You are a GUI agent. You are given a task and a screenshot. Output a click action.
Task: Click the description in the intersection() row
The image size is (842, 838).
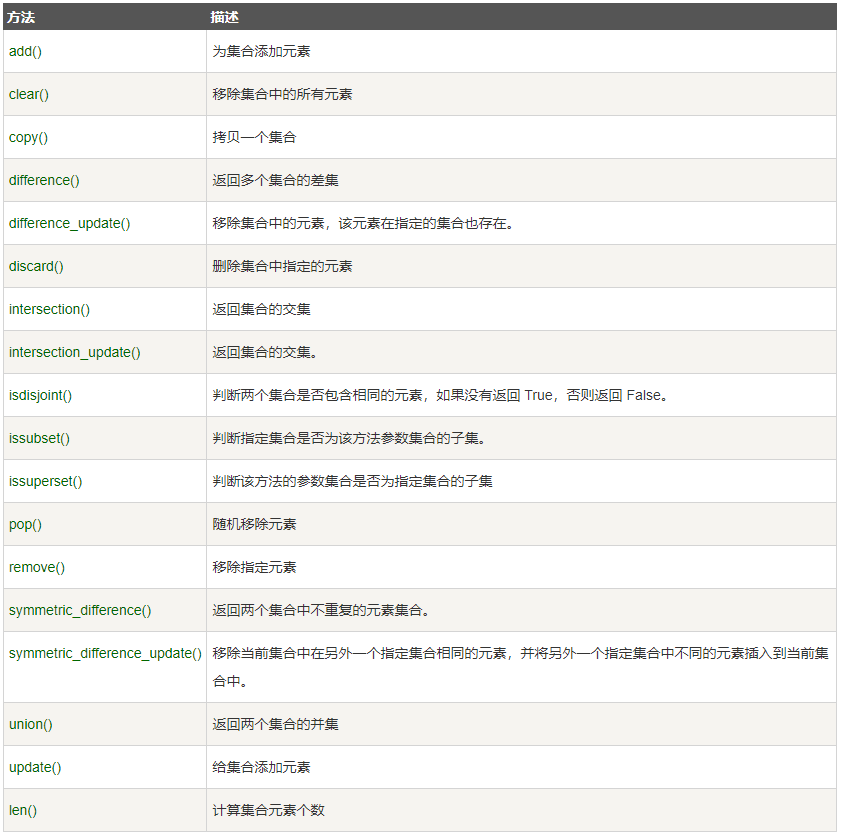click(x=261, y=309)
